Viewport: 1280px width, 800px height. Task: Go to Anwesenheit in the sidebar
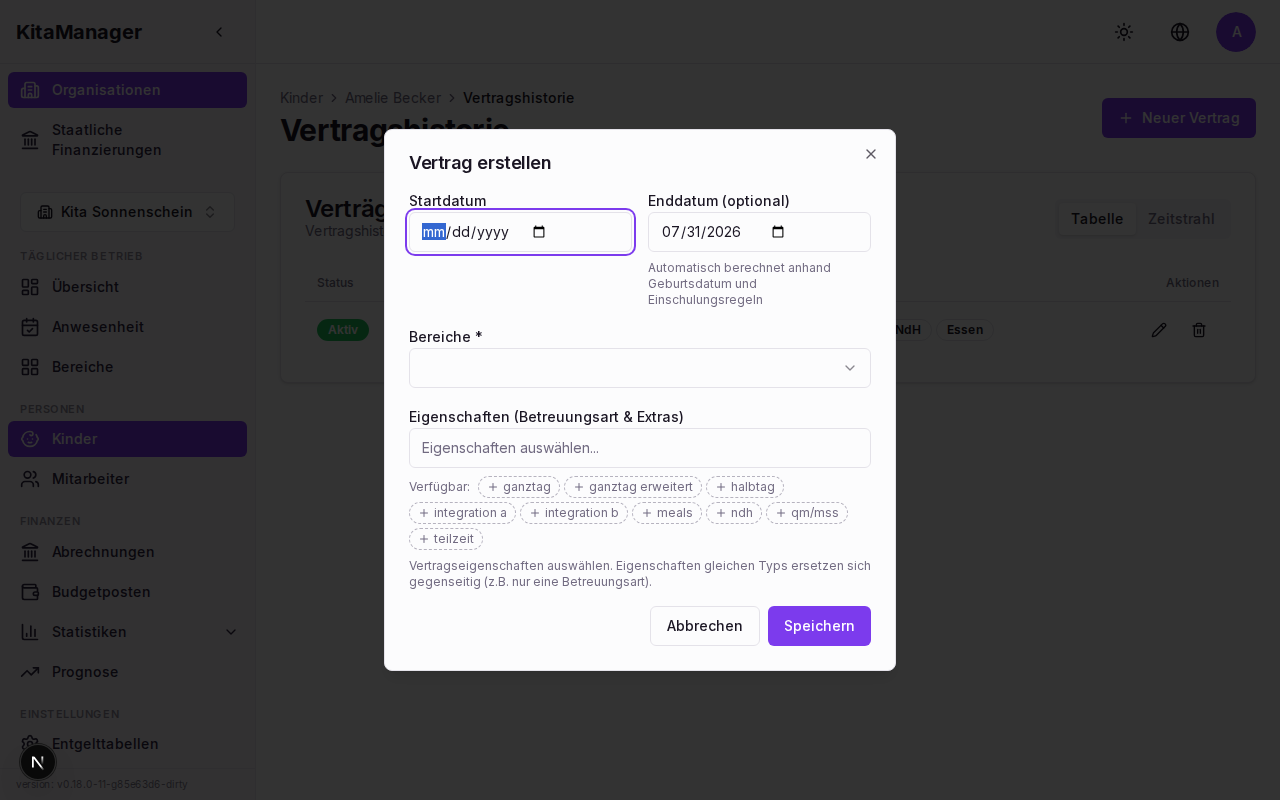point(98,327)
